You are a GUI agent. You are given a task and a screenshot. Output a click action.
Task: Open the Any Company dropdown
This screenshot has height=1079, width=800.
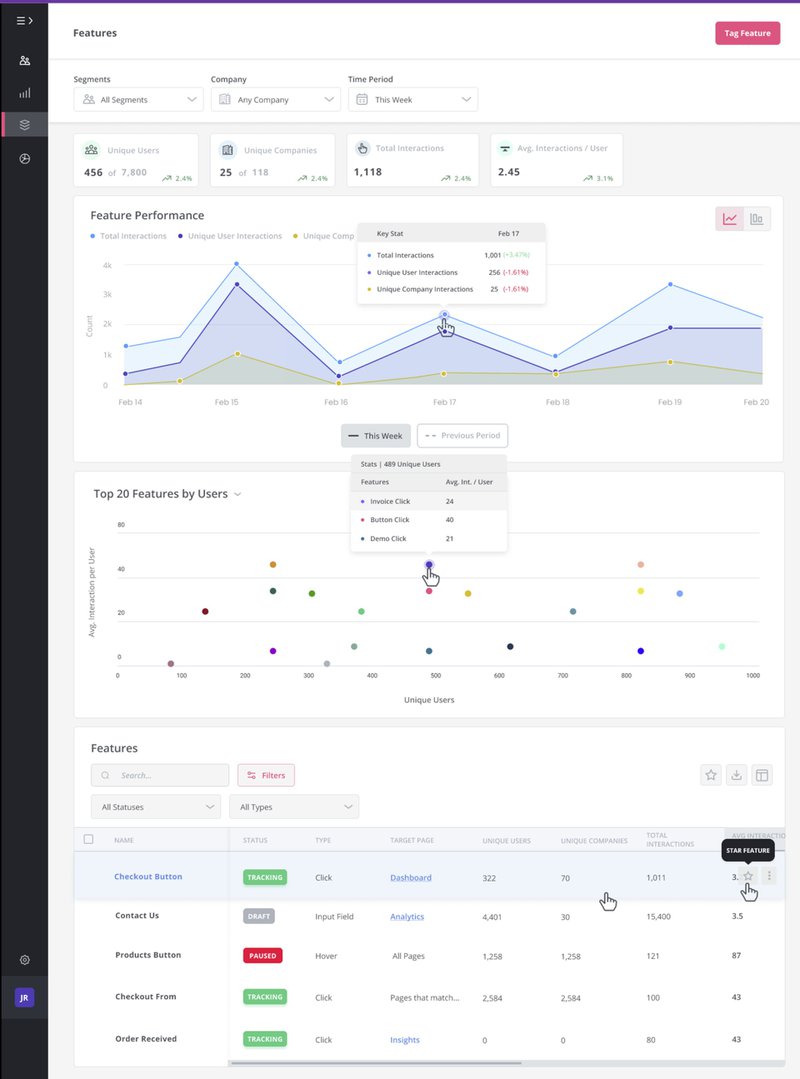click(x=276, y=99)
